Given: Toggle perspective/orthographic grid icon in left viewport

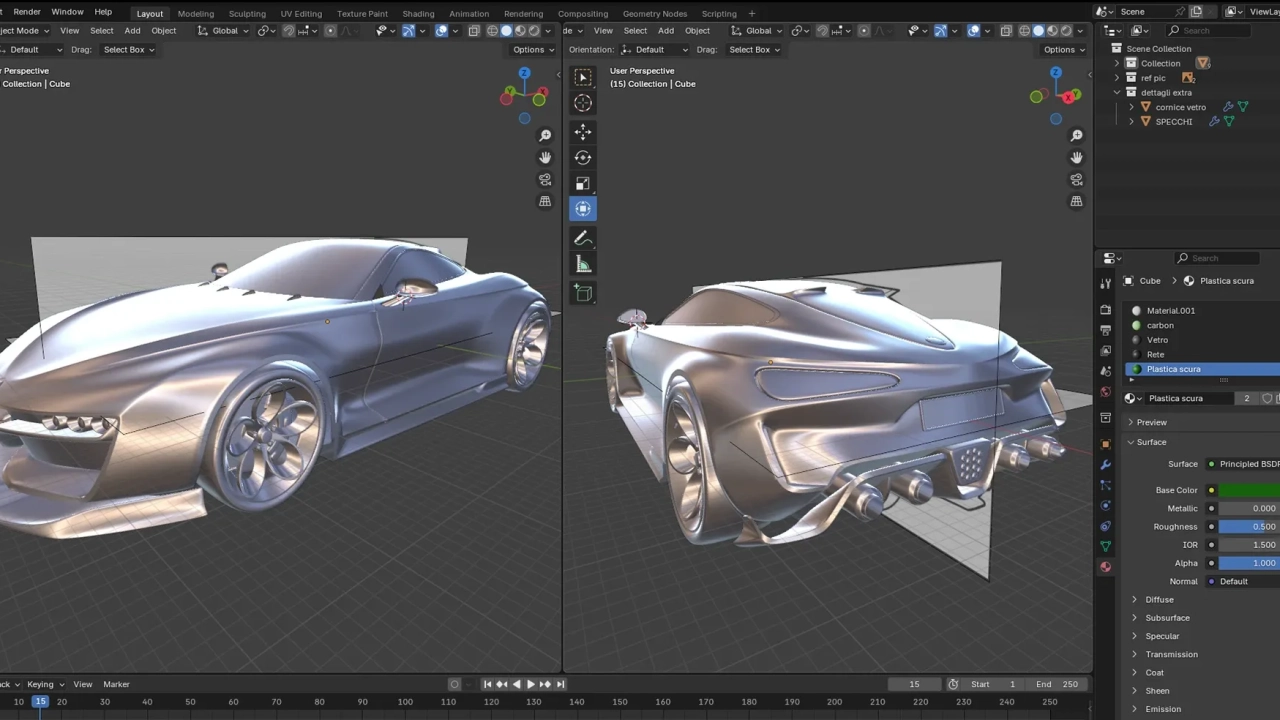Looking at the screenshot, I should click(545, 201).
